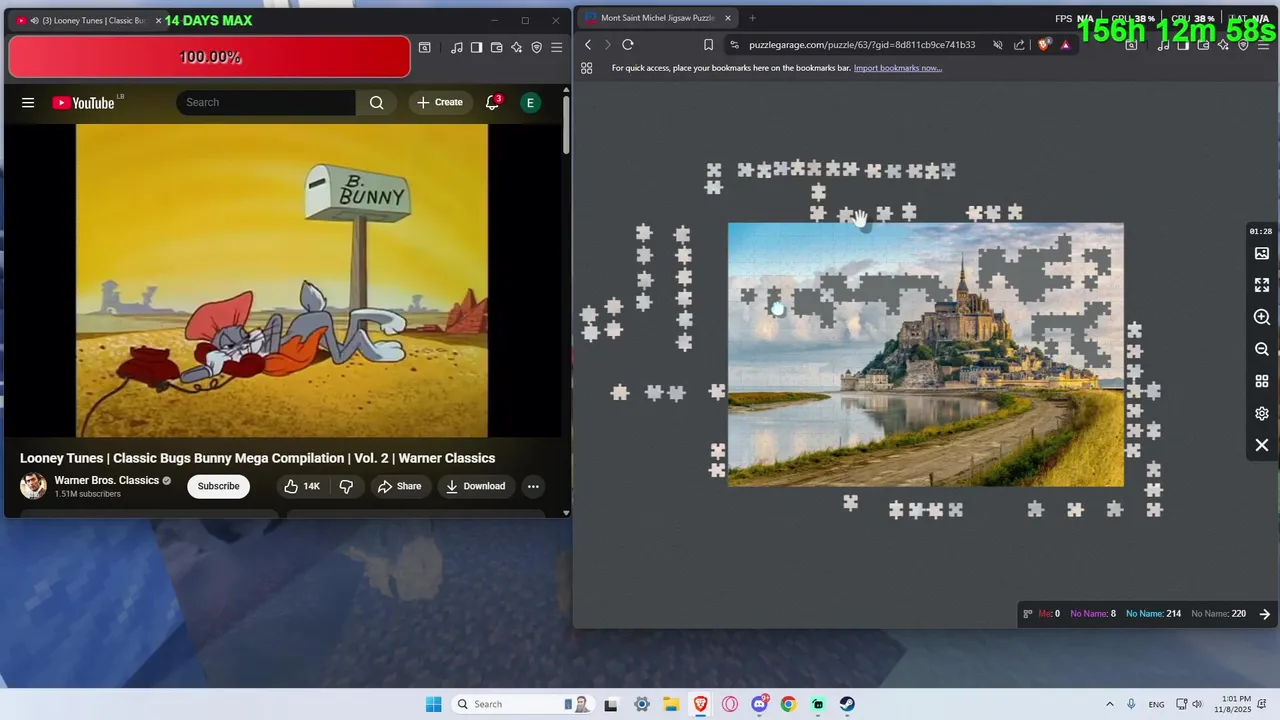This screenshot has width=1280, height=720.
Task: Click the Bugs Bunny video player
Action: click(x=282, y=280)
